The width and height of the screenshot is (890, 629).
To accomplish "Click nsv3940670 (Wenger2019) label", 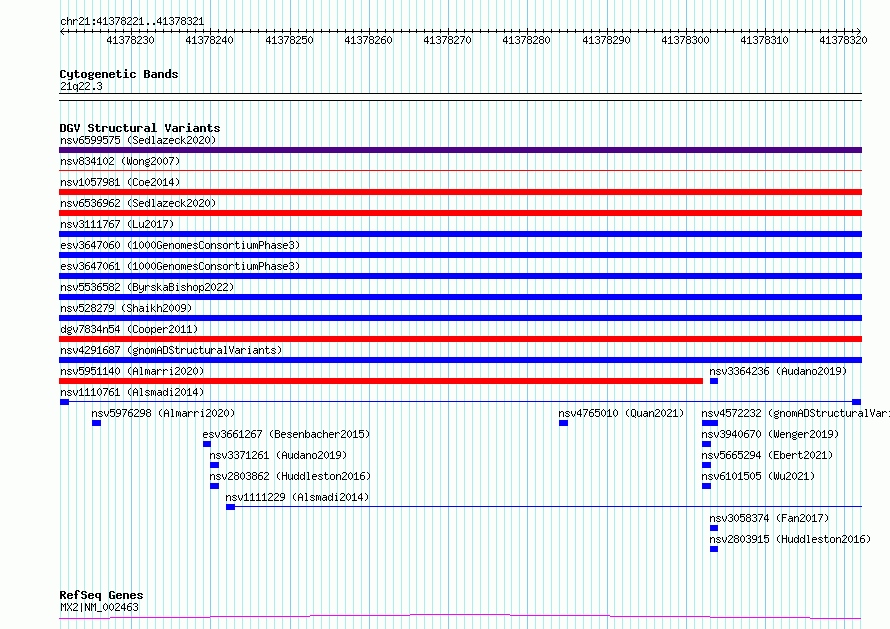I will click(x=770, y=434).
